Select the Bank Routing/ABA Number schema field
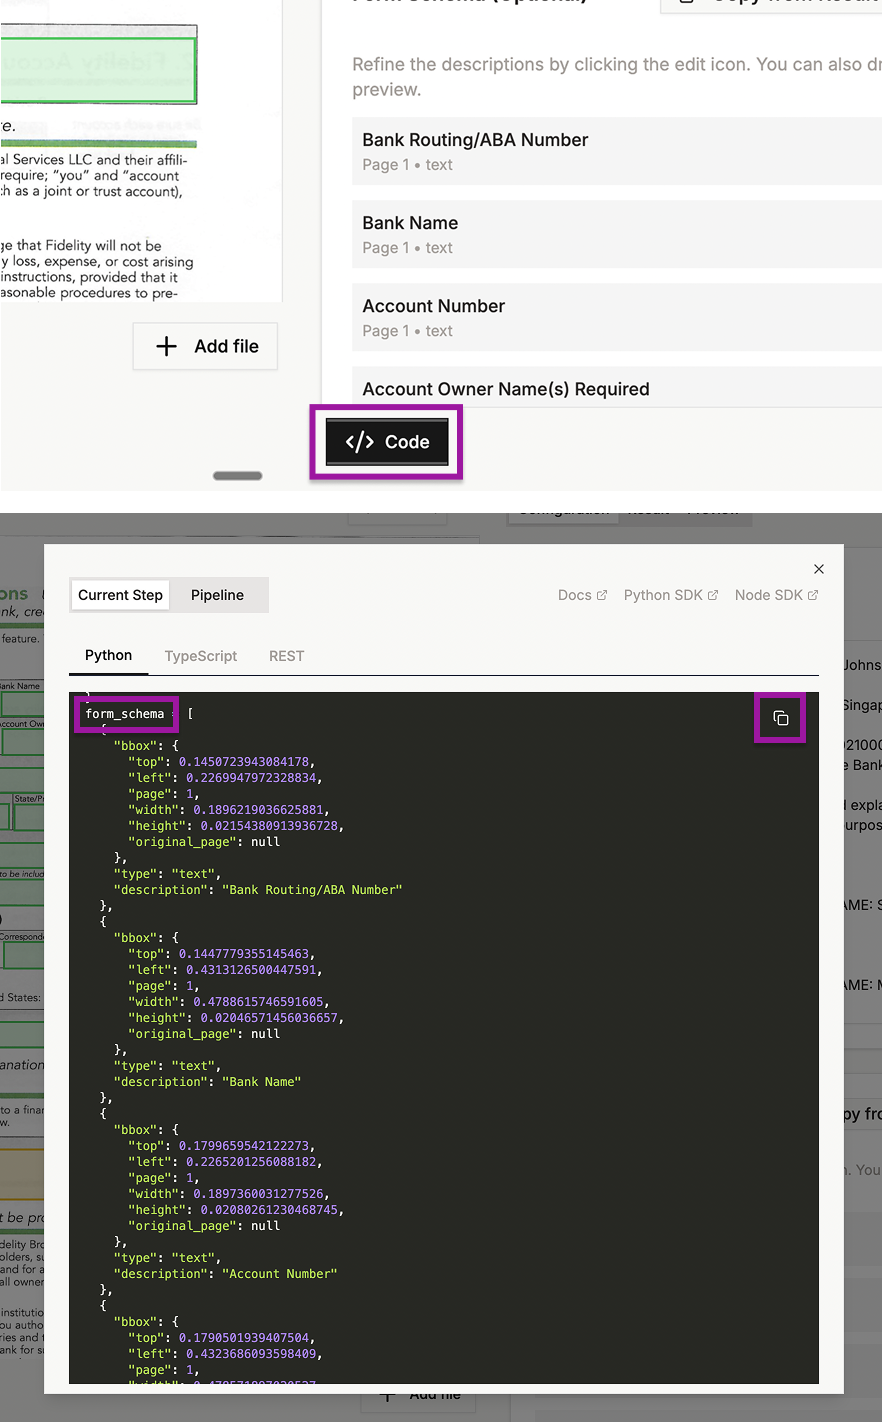This screenshot has width=883, height=1422. [x=617, y=151]
